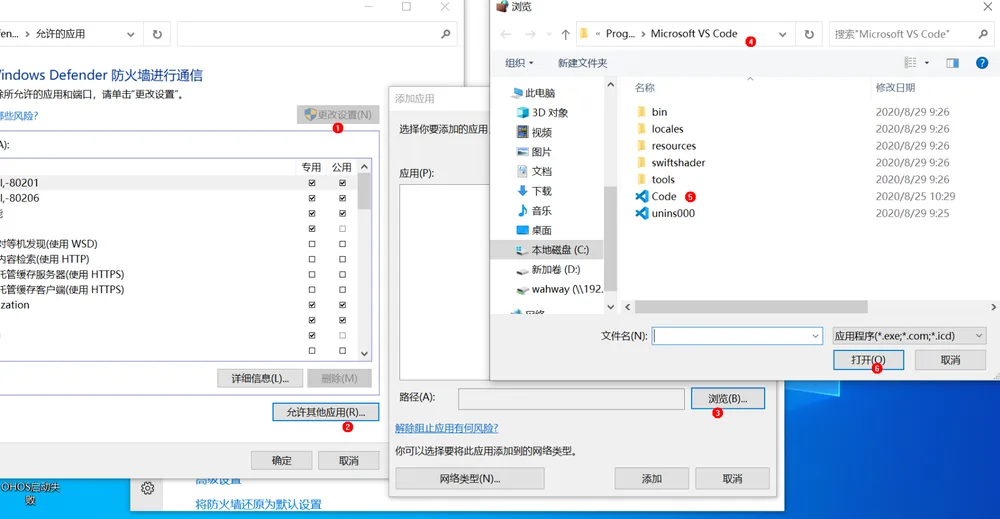Expand address dropdown in firewall window

[x=130, y=34]
